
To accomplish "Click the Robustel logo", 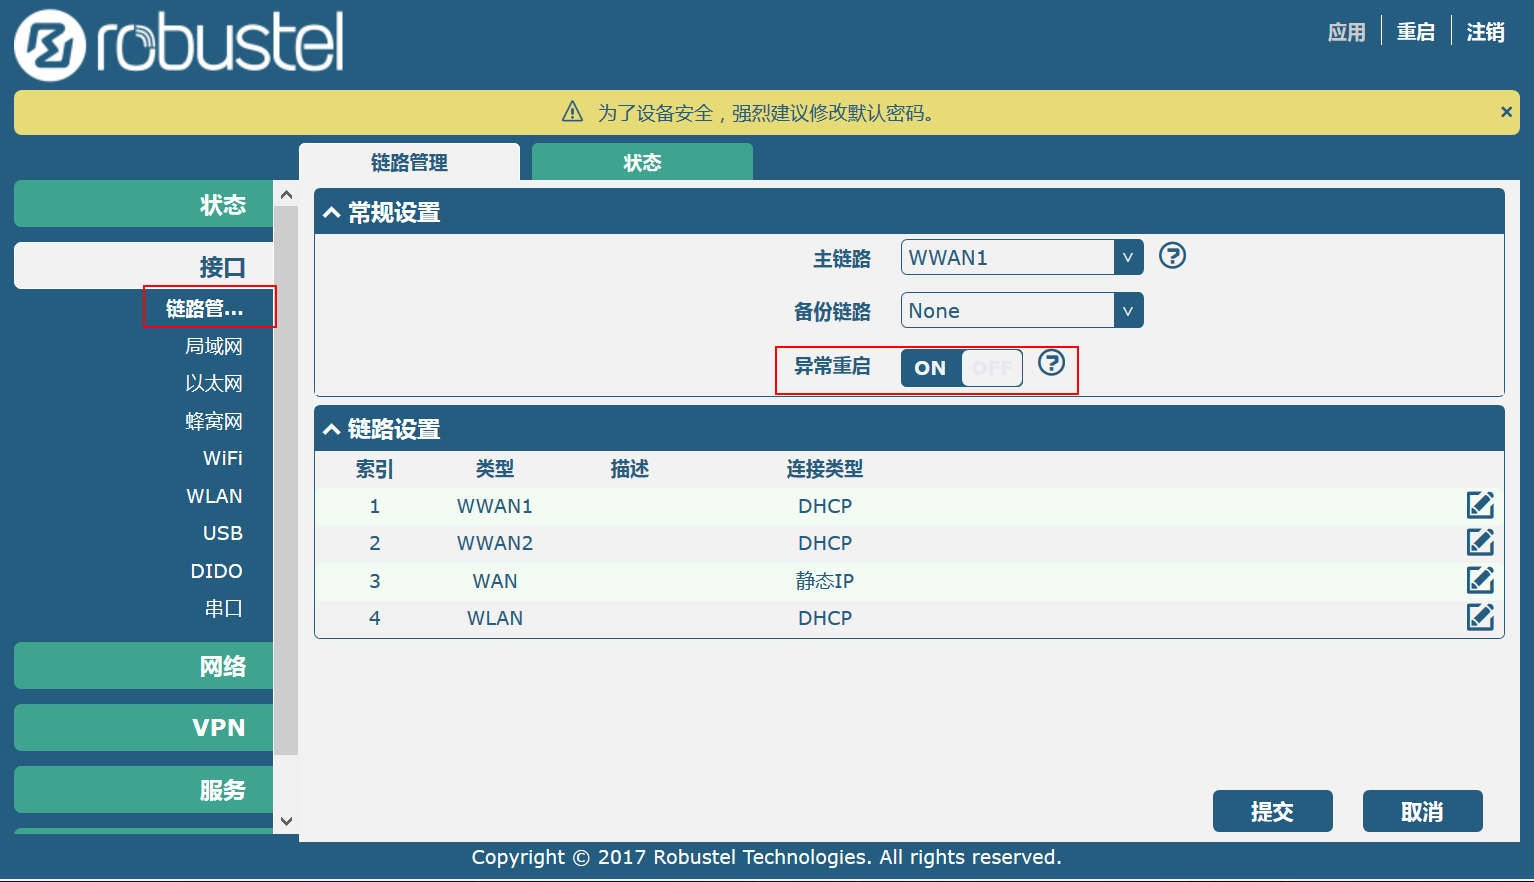I will coord(180,45).
